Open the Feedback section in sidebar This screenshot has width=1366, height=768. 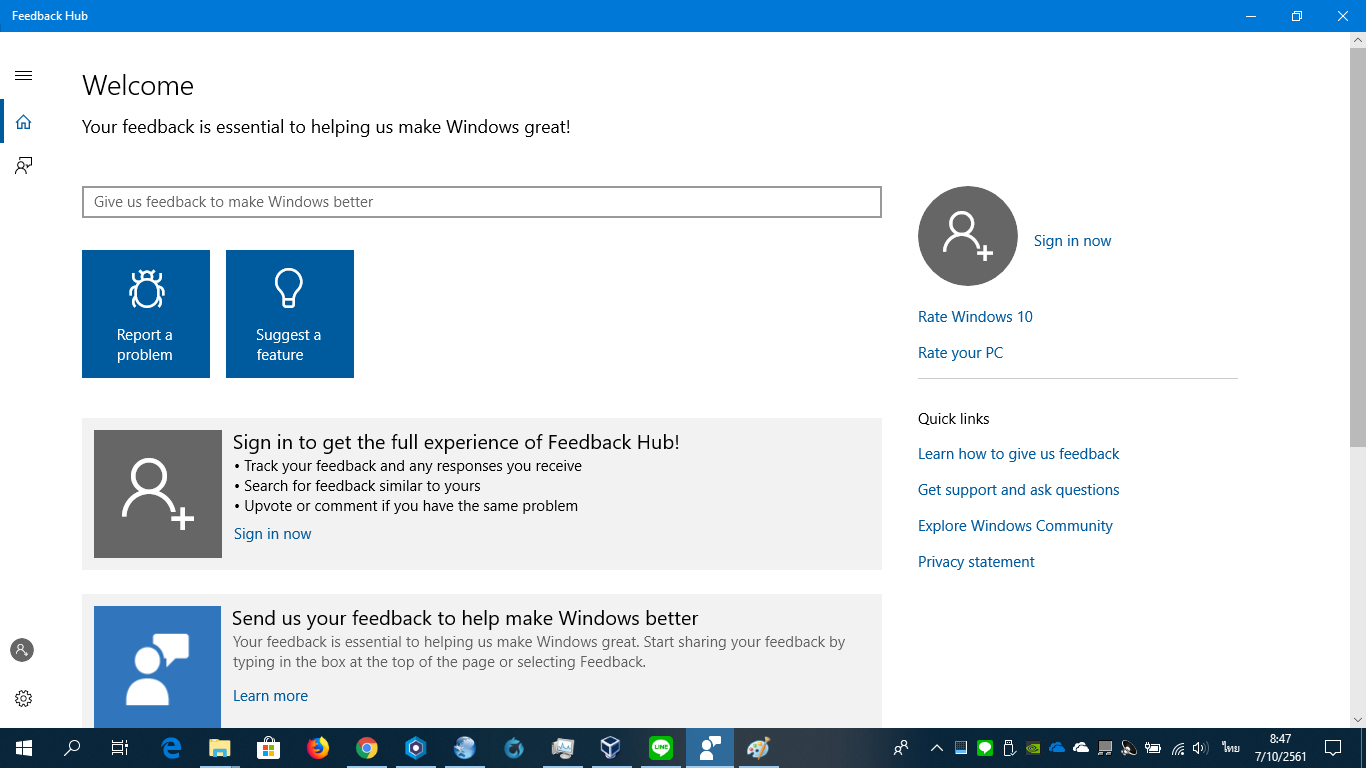(x=24, y=166)
